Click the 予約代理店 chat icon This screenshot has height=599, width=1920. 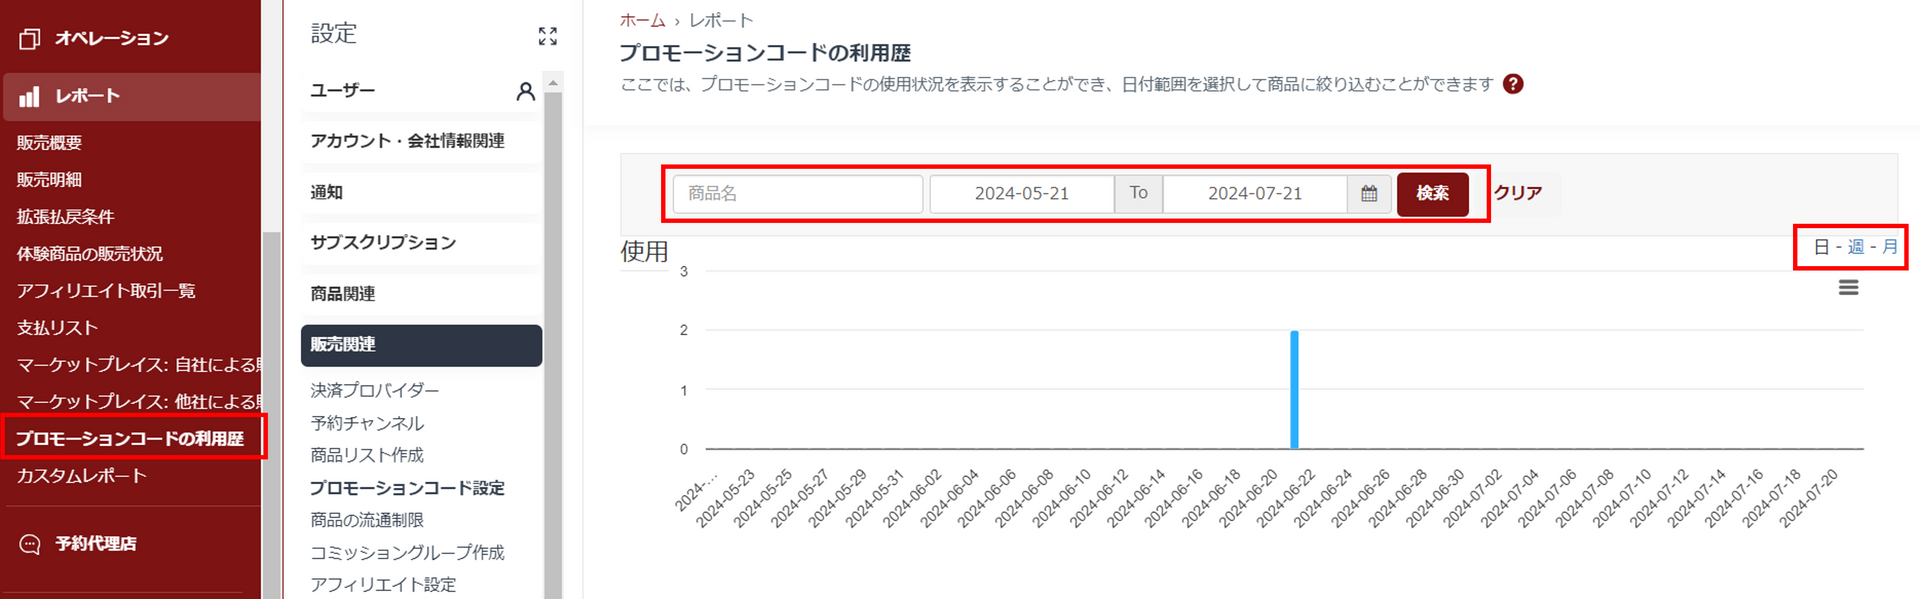30,544
